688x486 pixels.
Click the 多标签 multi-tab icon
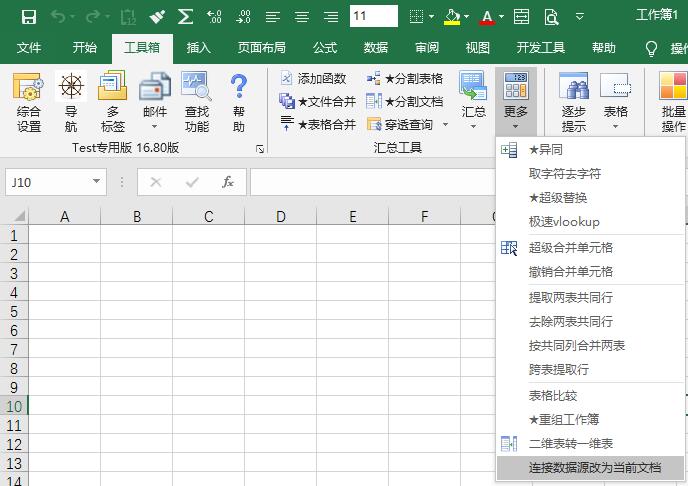(x=113, y=103)
